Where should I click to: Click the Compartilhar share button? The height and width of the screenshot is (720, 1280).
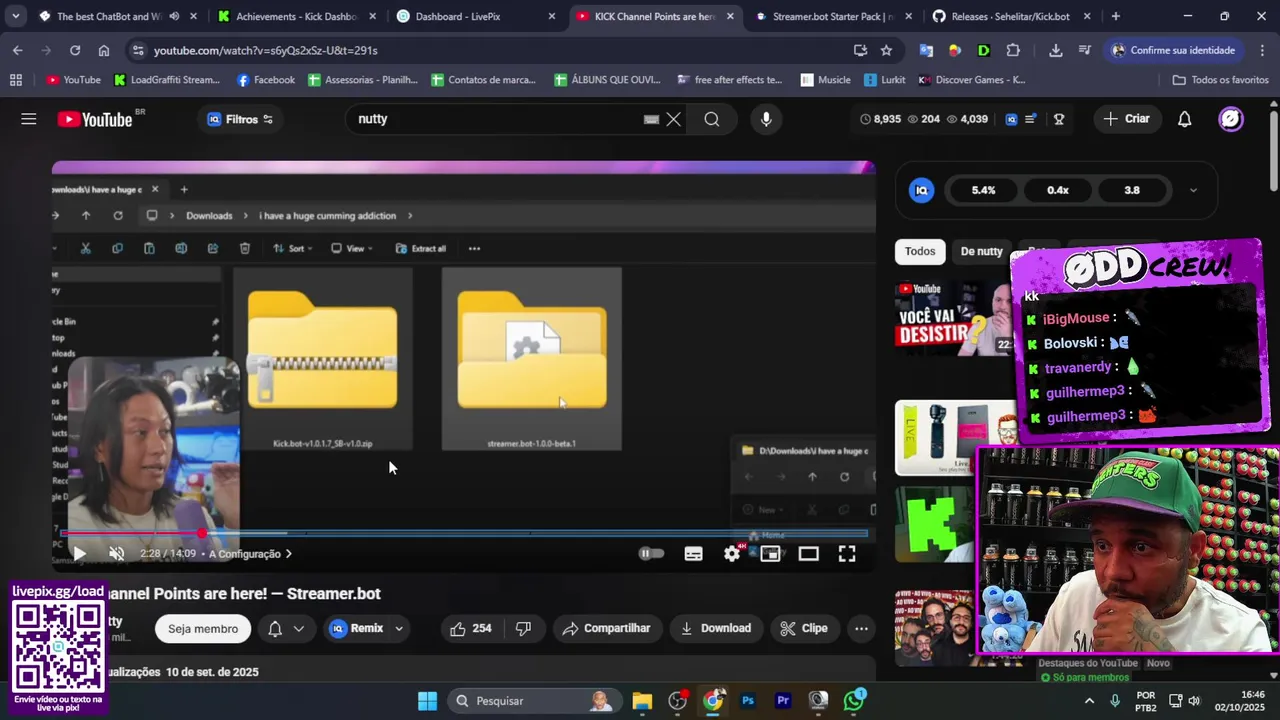pyautogui.click(x=606, y=628)
